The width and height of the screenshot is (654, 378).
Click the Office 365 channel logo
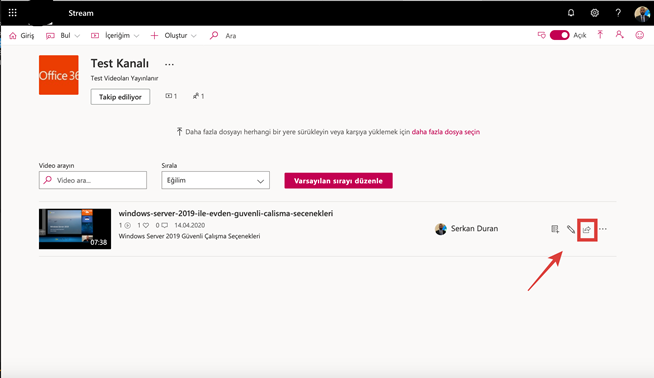(59, 75)
